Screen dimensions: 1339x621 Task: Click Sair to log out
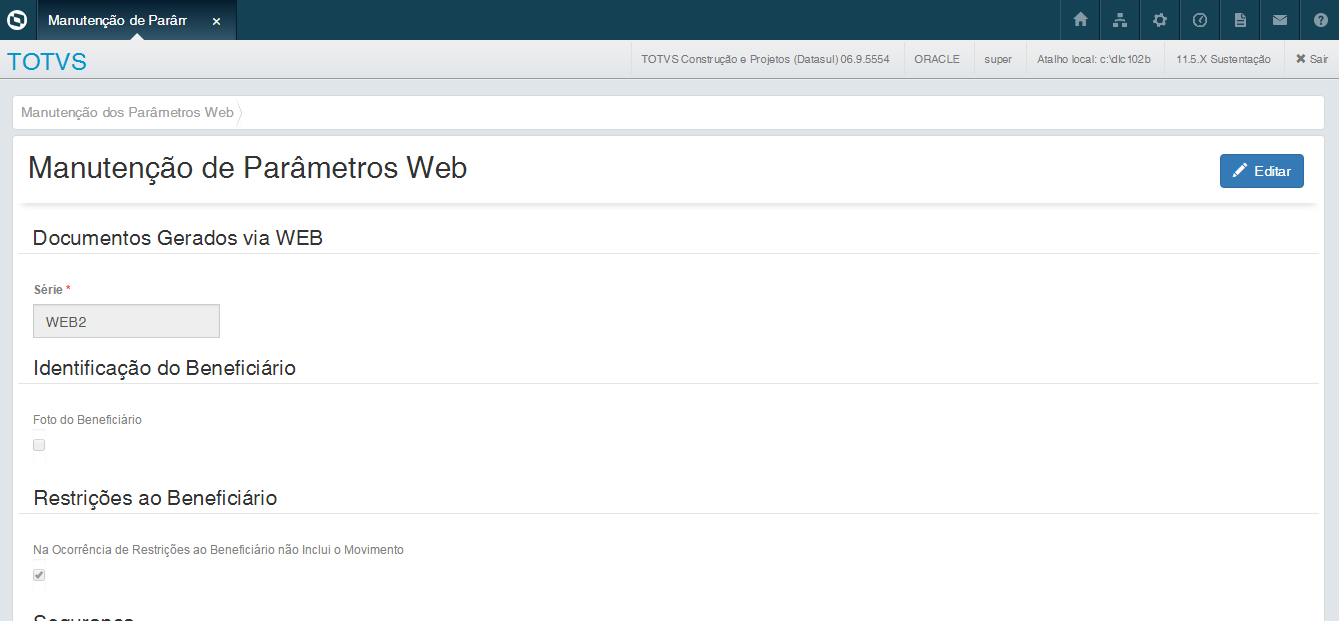1311,59
